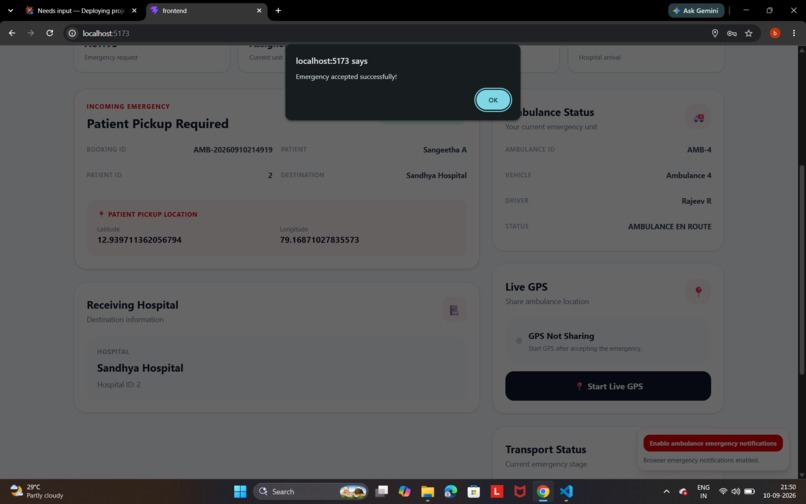Click 'Patient Pickup Required' heading
Viewport: 806px width, 504px height.
pyautogui.click(x=157, y=124)
